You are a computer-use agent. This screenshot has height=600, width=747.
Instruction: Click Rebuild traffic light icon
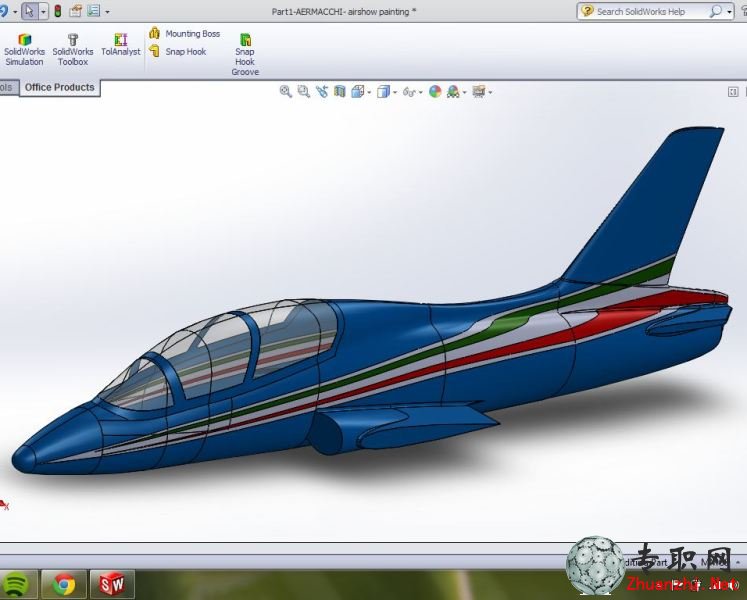58,11
